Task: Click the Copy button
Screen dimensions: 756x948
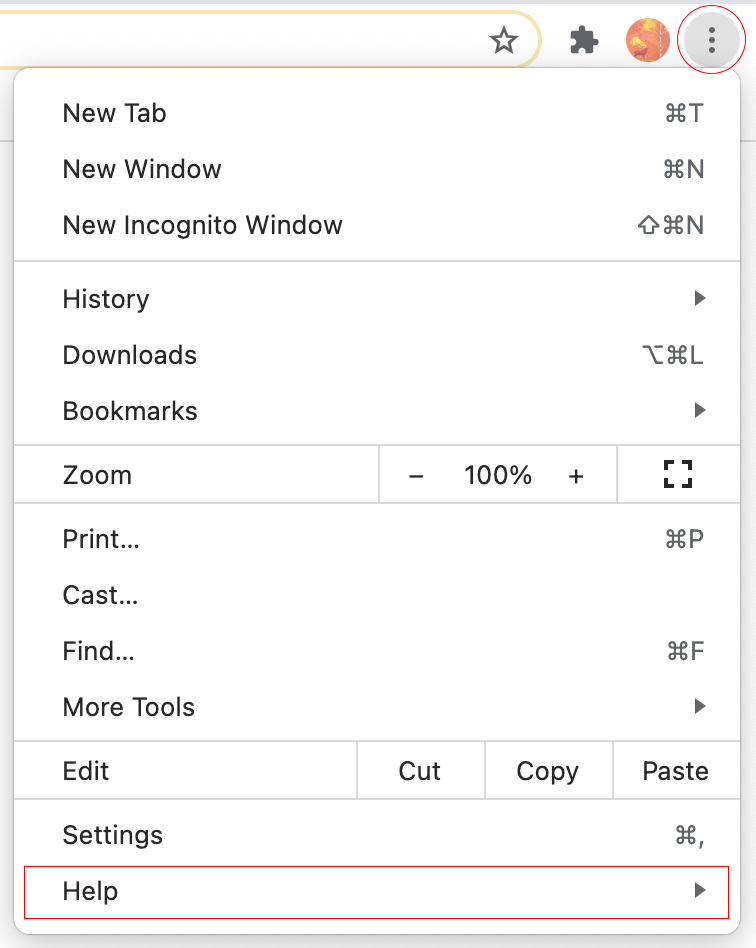Action: 548,770
